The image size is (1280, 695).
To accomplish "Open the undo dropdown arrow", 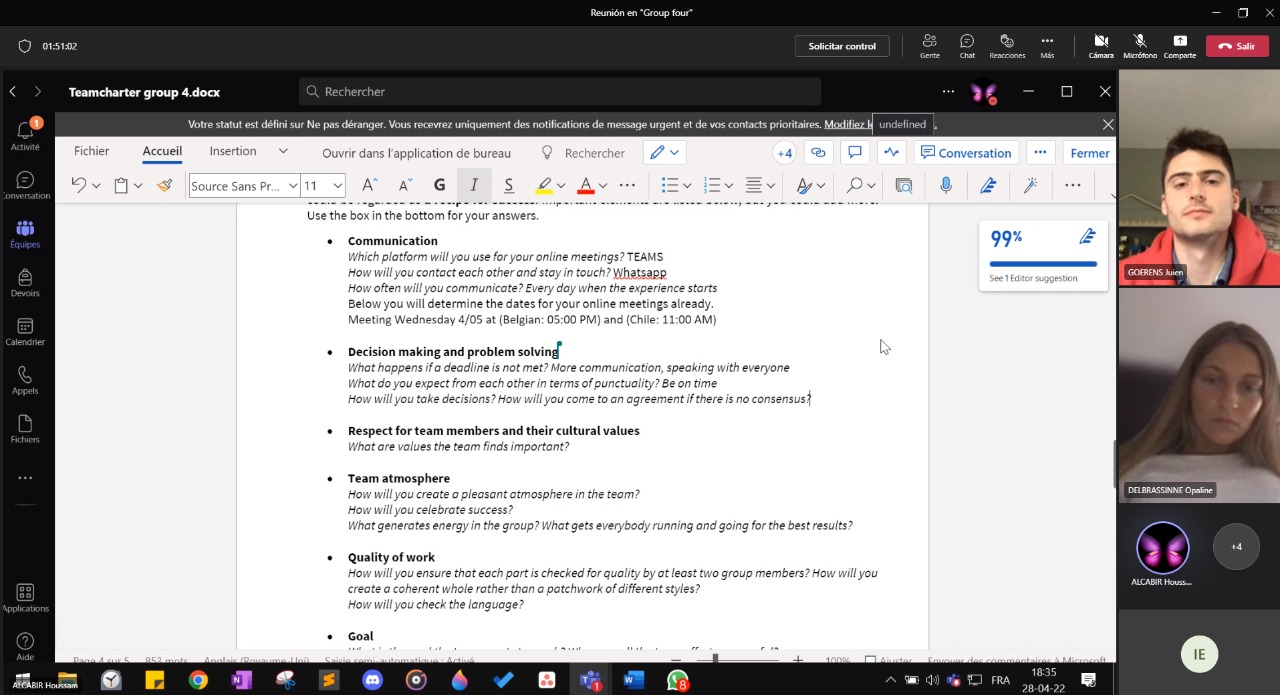I will 96,185.
